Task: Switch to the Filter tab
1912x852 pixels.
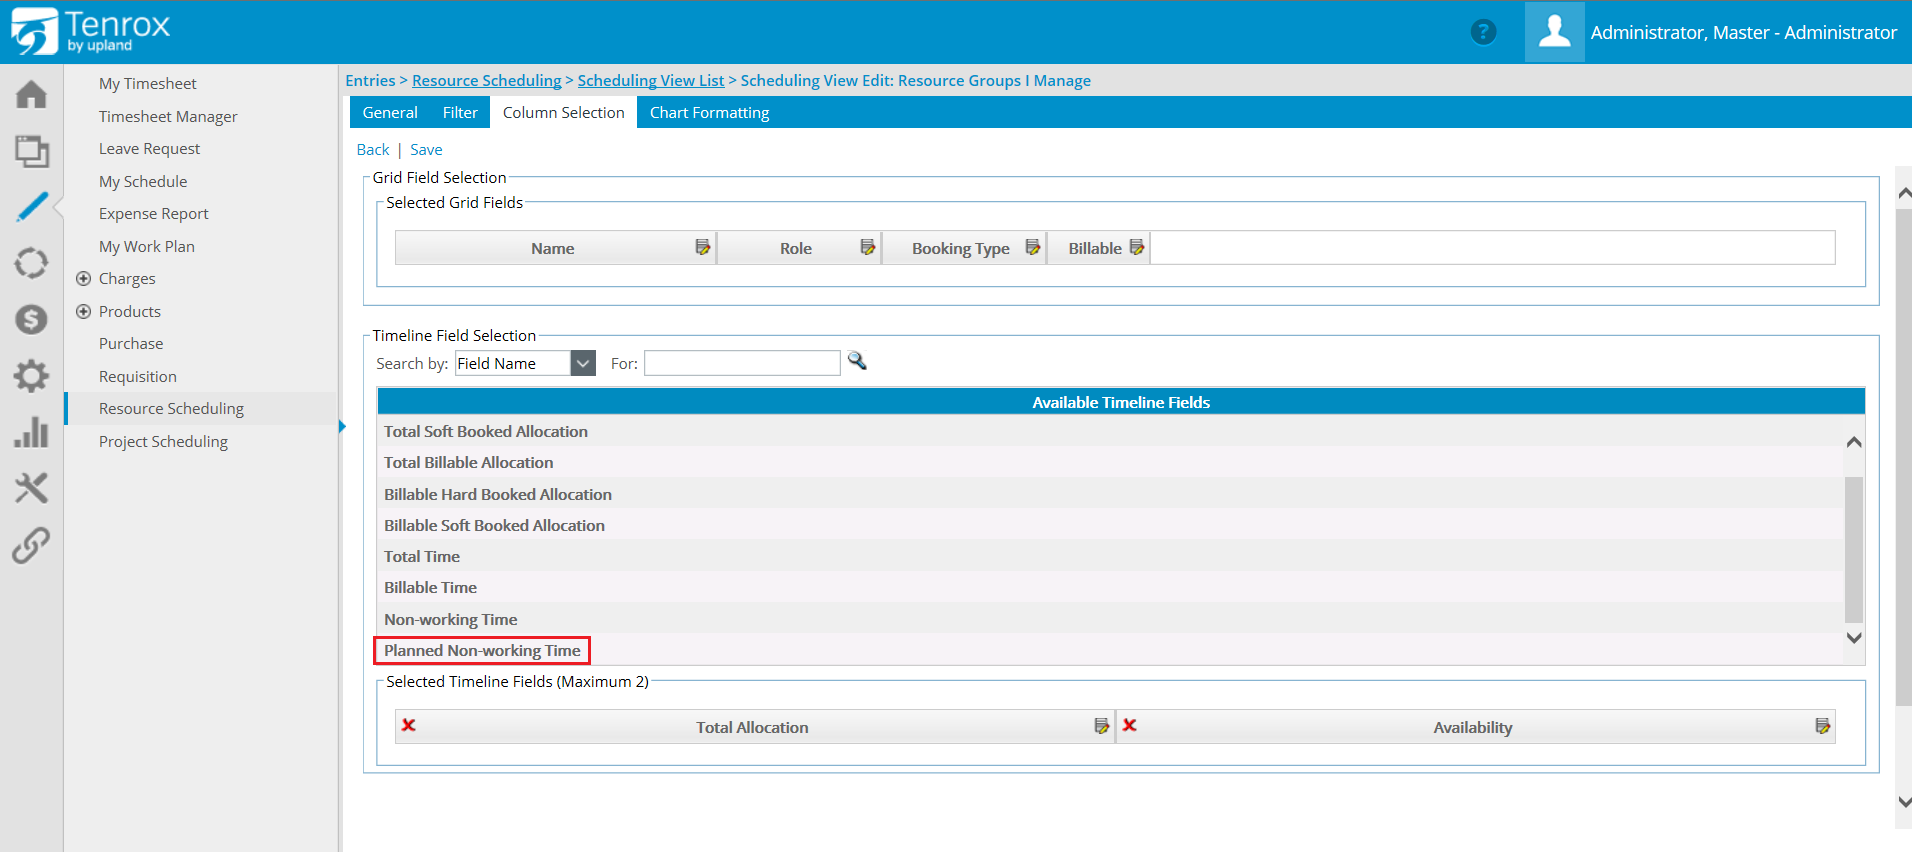Action: pyautogui.click(x=460, y=112)
